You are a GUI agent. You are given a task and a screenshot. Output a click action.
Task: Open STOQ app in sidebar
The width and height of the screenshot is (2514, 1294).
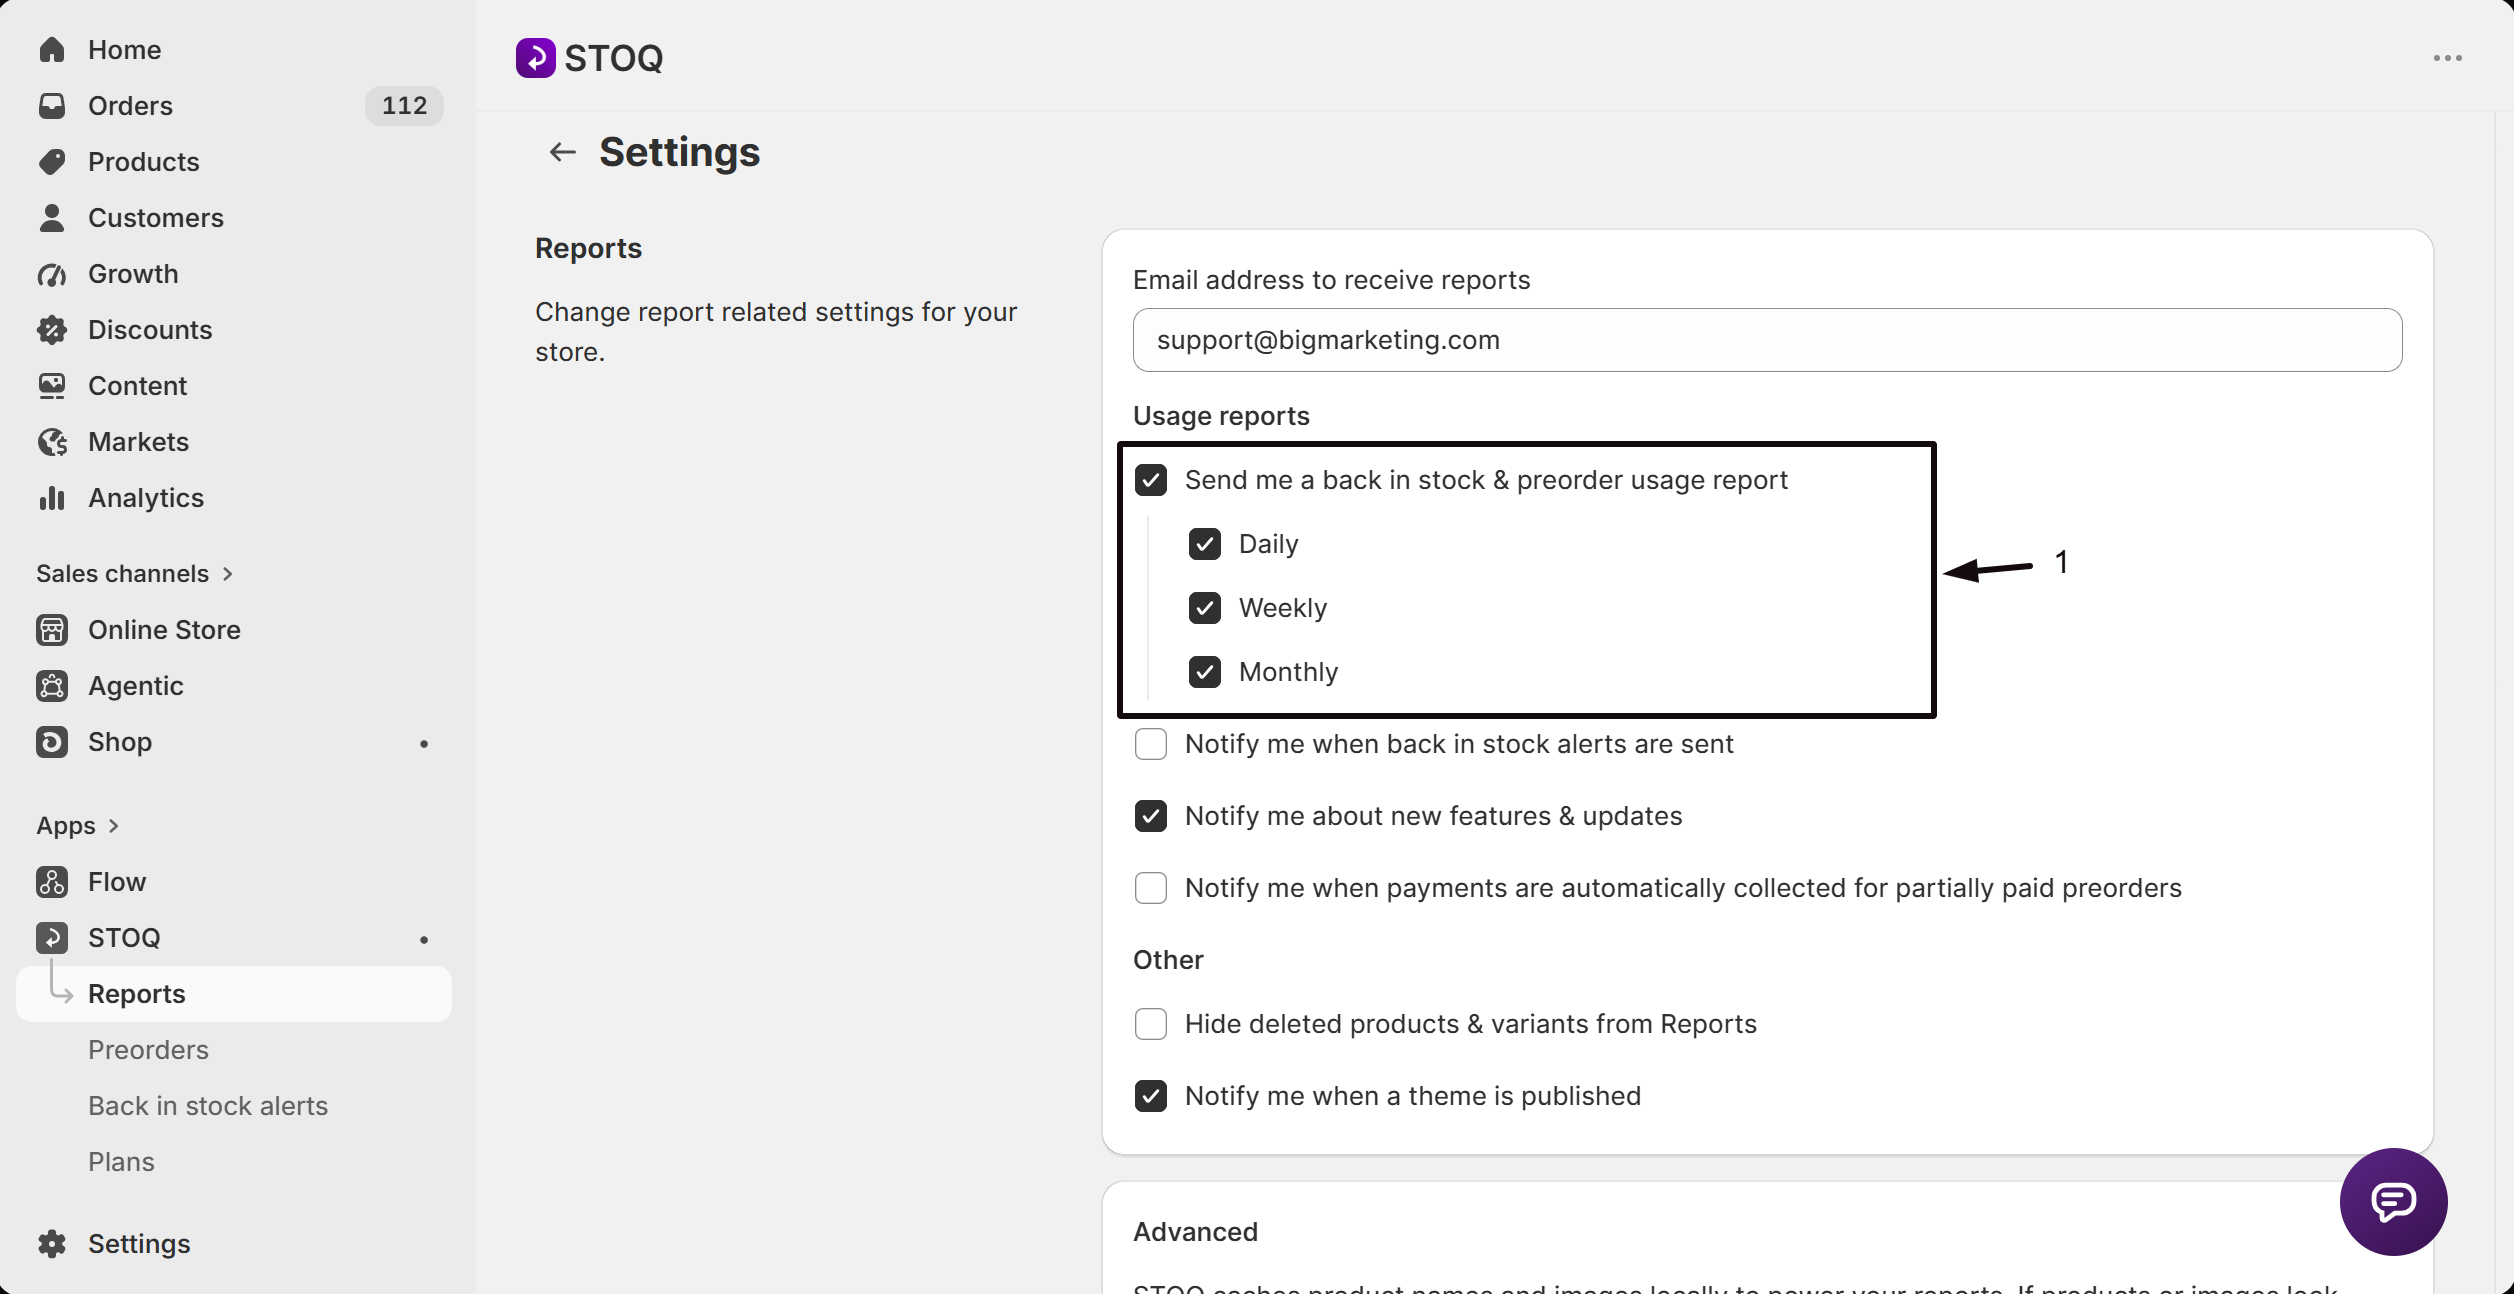coord(234,938)
